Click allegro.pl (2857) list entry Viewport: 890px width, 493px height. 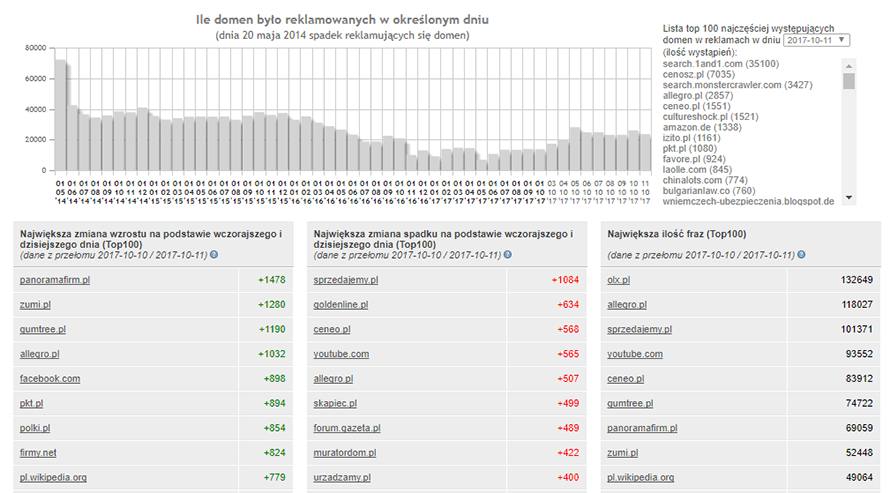[x=698, y=95]
